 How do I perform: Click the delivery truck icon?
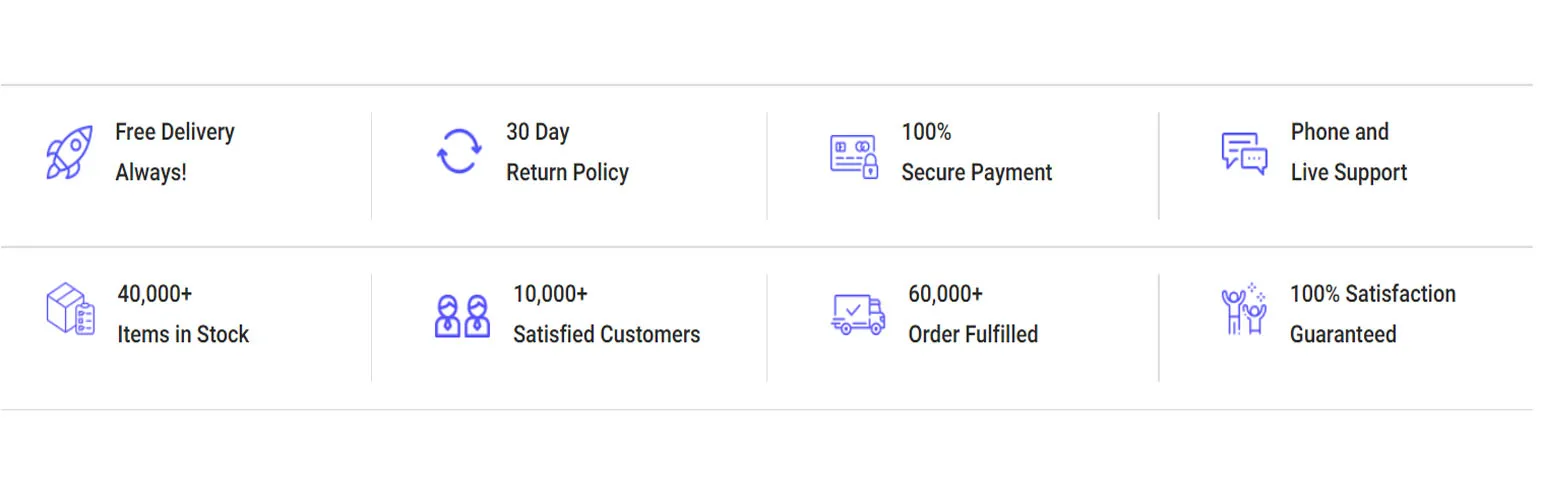point(858,314)
